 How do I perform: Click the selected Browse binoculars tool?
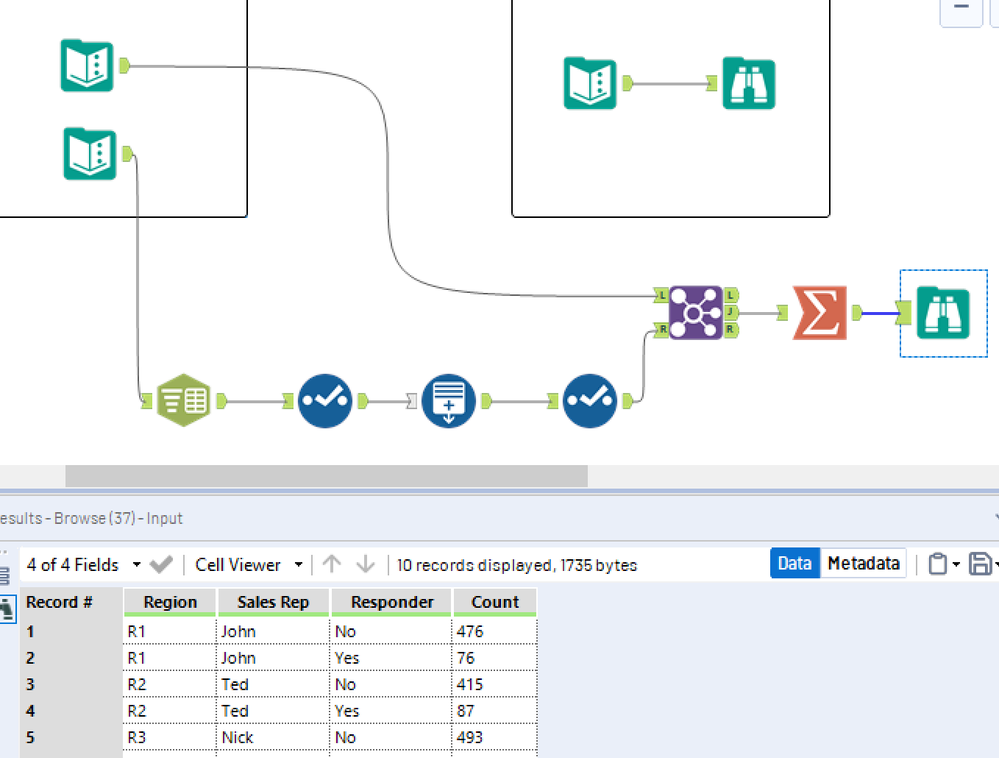pos(944,313)
